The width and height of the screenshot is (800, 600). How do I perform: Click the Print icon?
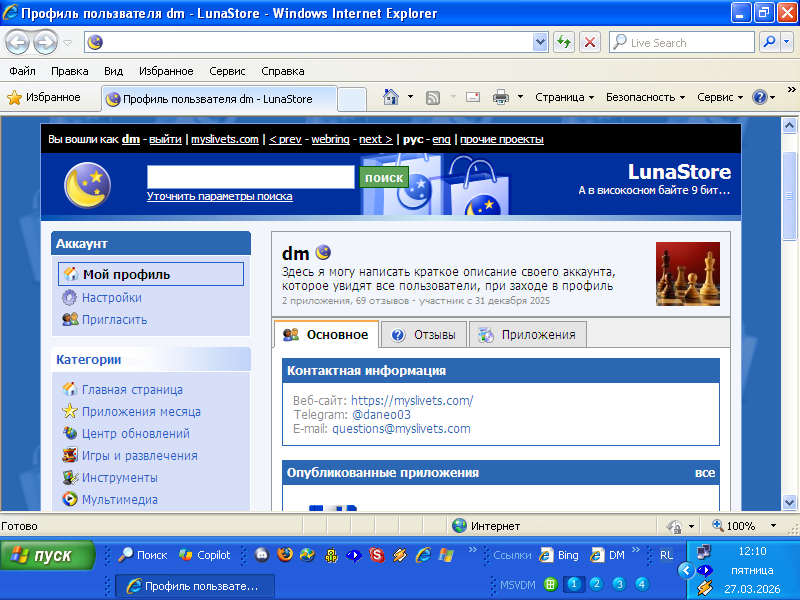501,96
